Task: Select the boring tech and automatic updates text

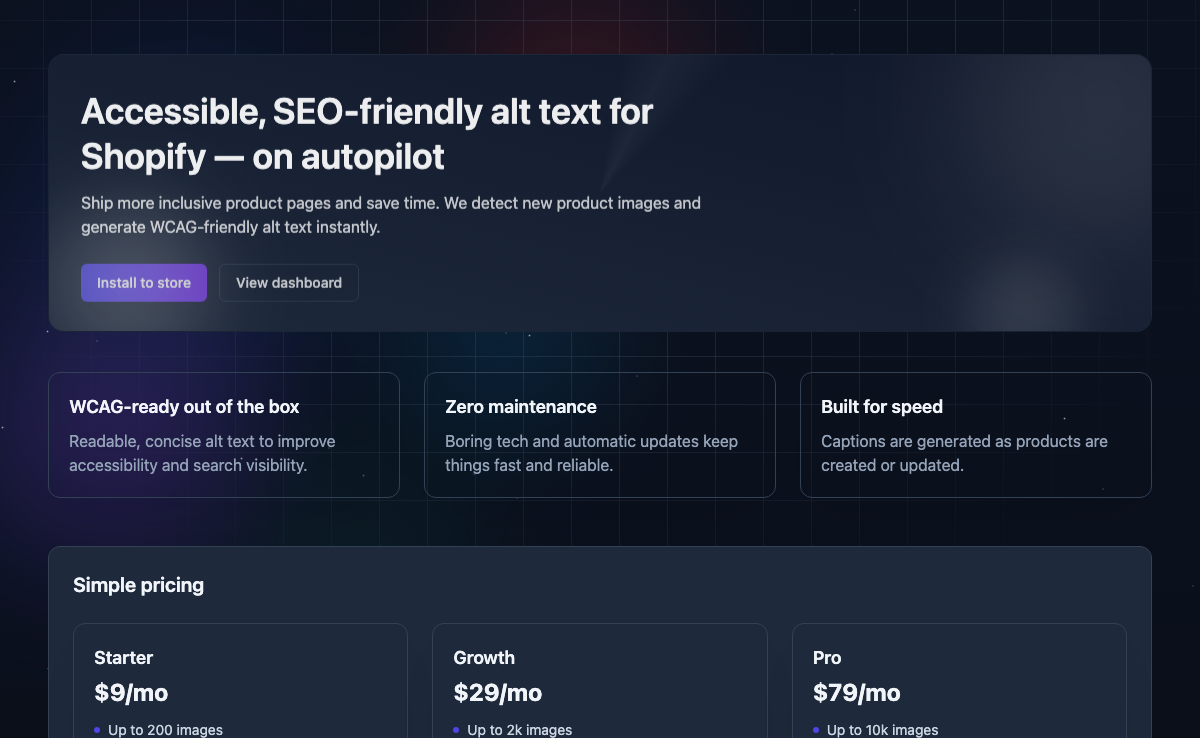Action: point(591,453)
